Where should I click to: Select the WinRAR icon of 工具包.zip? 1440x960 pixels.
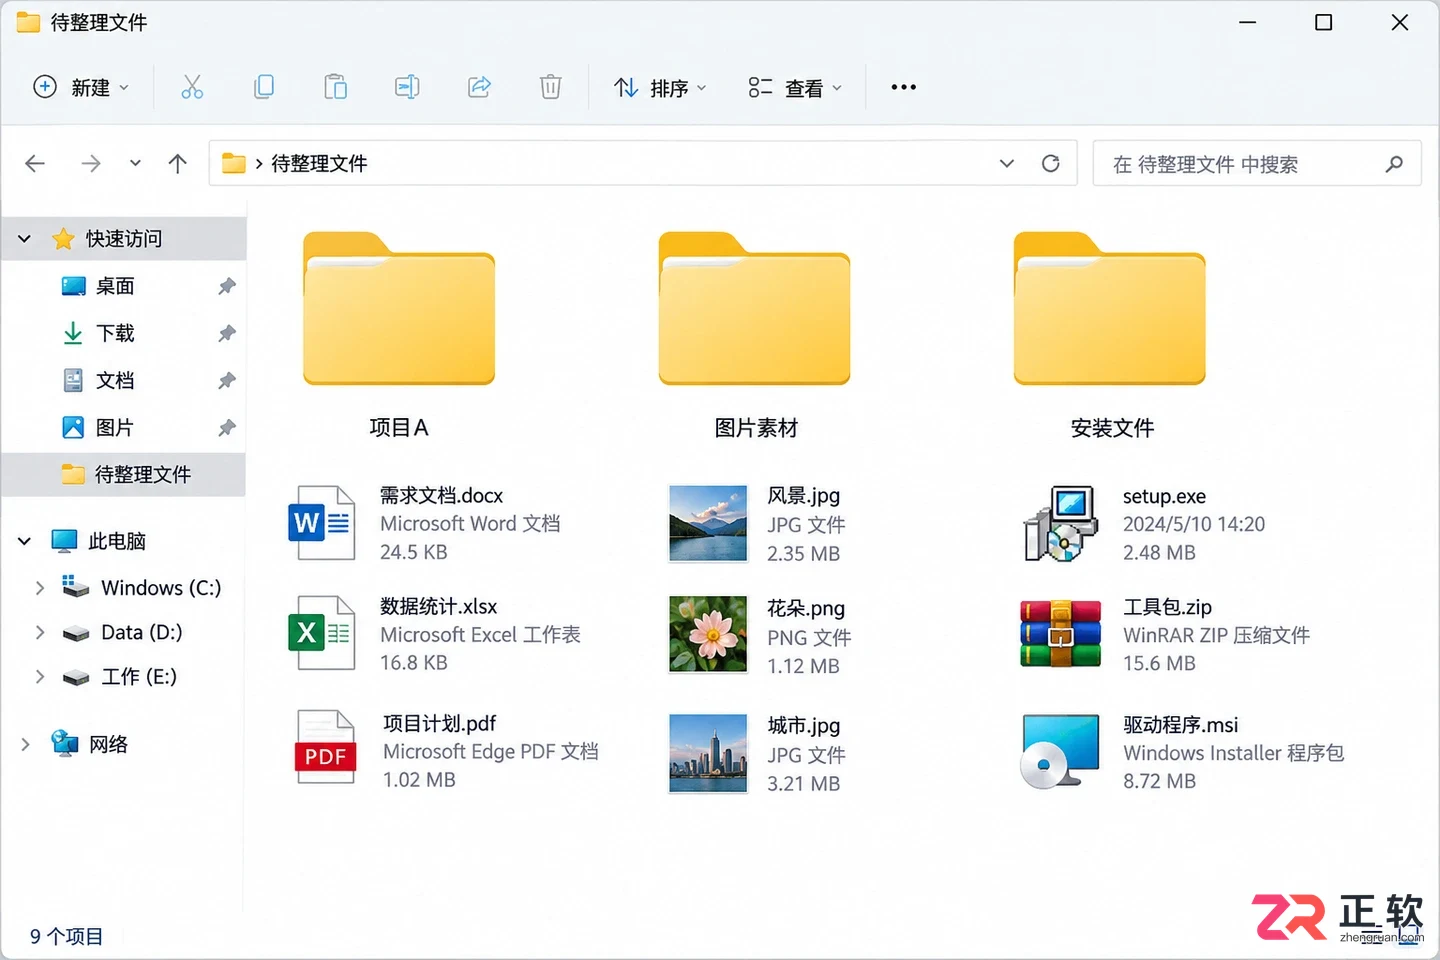1060,634
